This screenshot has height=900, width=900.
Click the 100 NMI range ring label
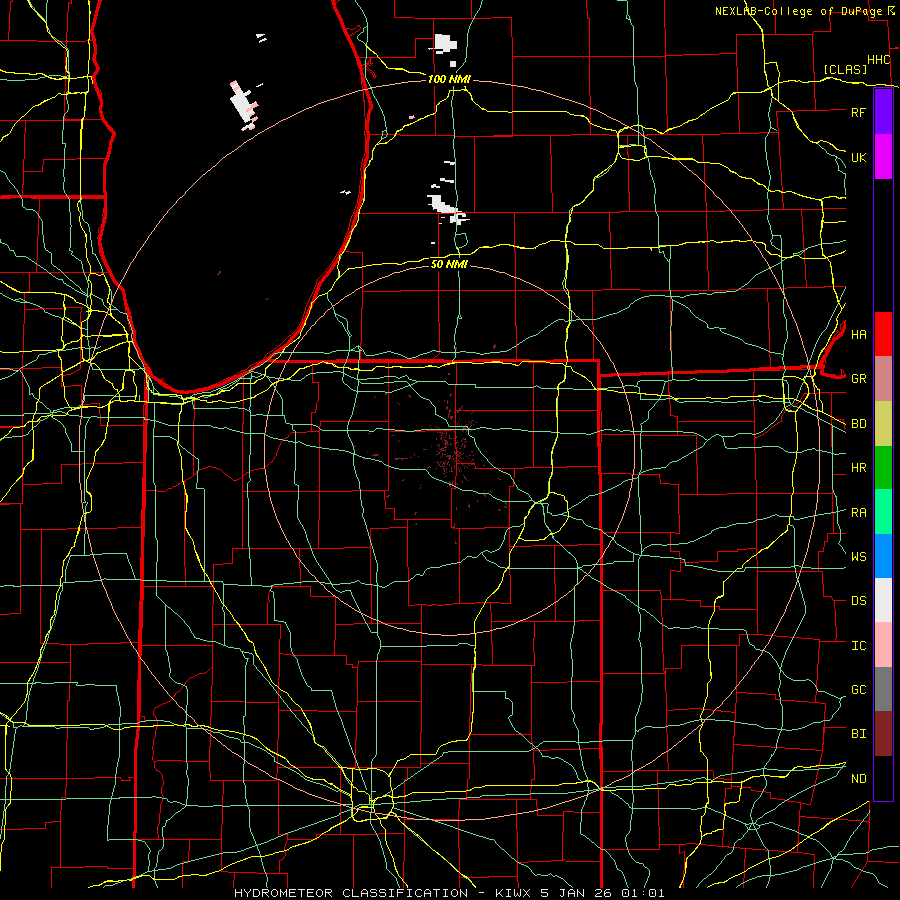(x=449, y=79)
